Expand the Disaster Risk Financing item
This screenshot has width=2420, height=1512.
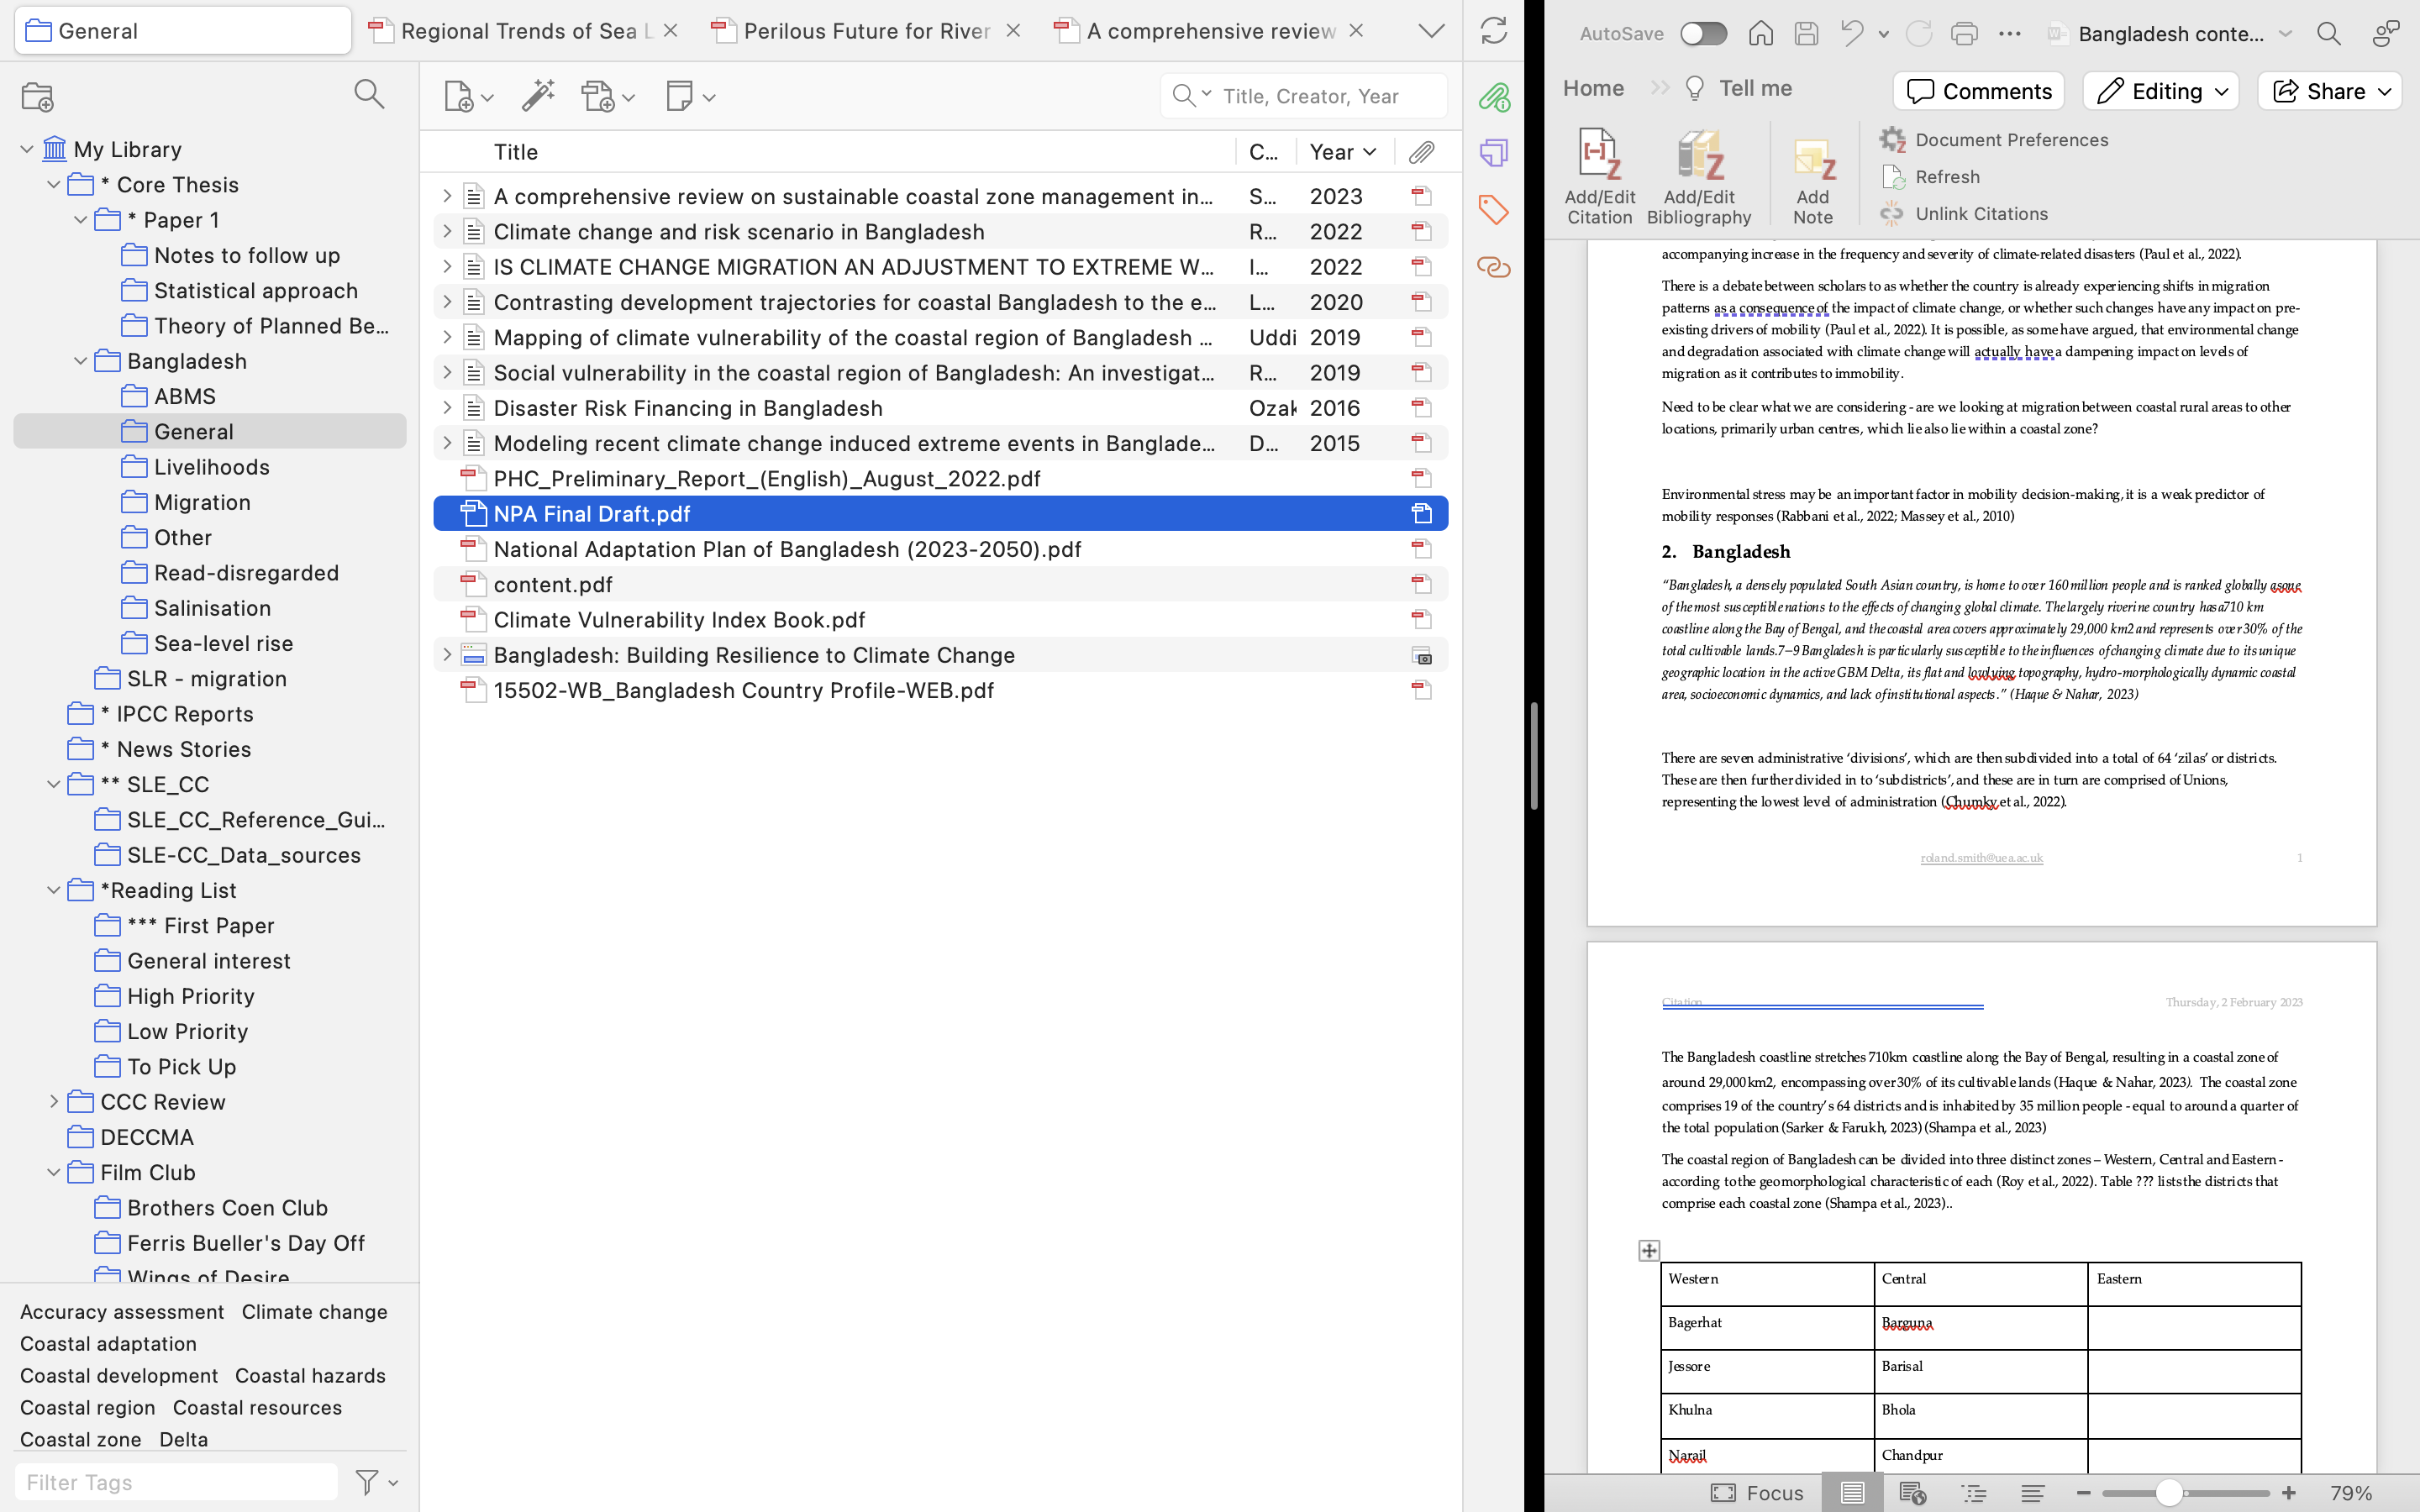447,408
